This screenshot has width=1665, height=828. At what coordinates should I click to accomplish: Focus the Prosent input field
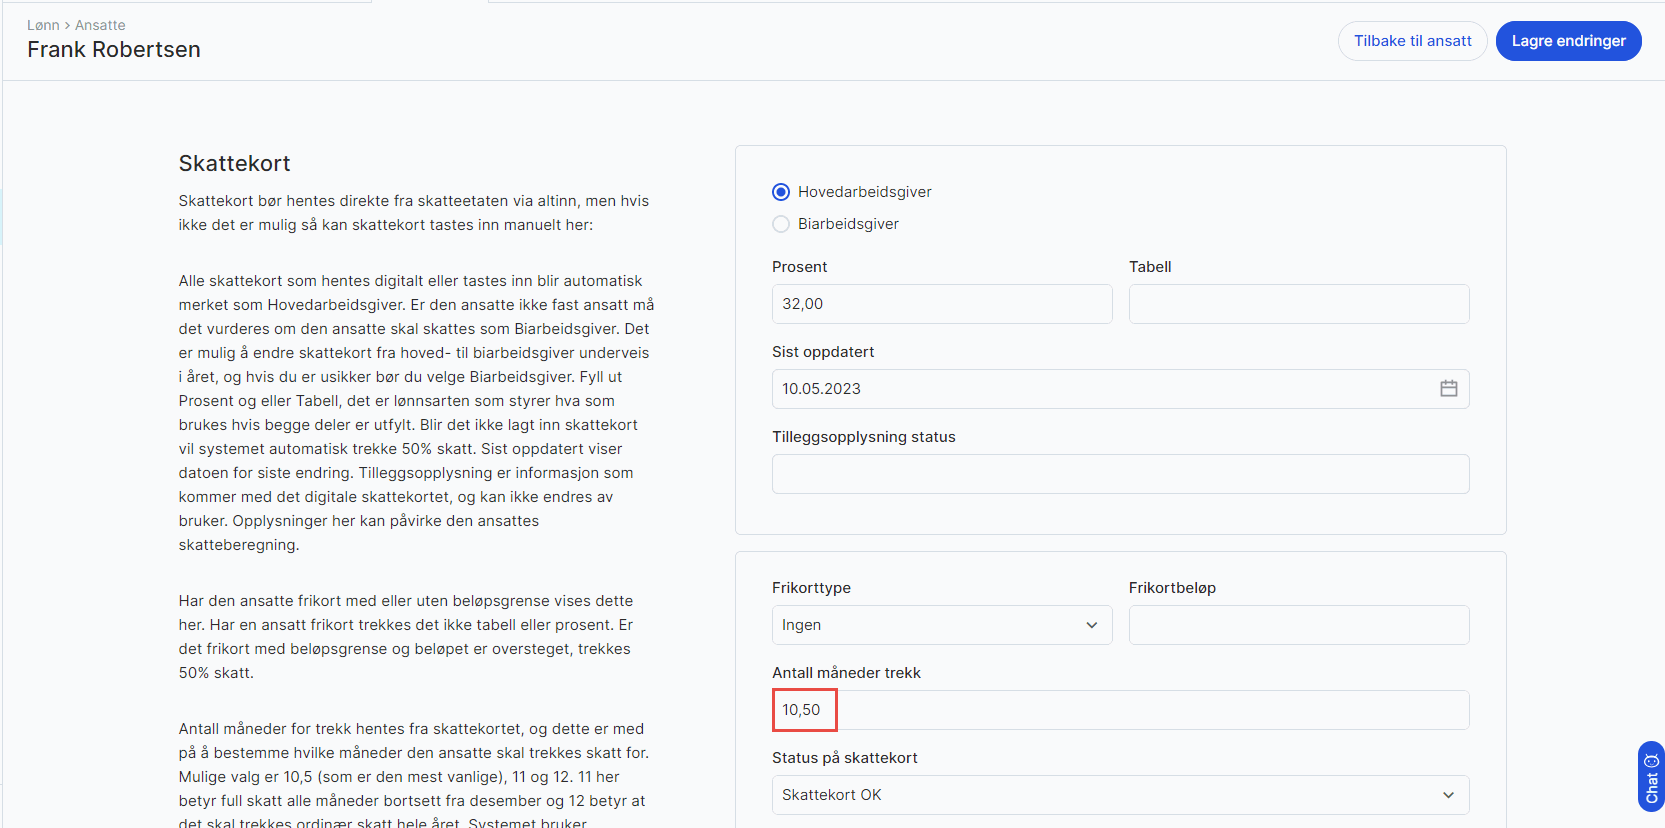tap(941, 304)
